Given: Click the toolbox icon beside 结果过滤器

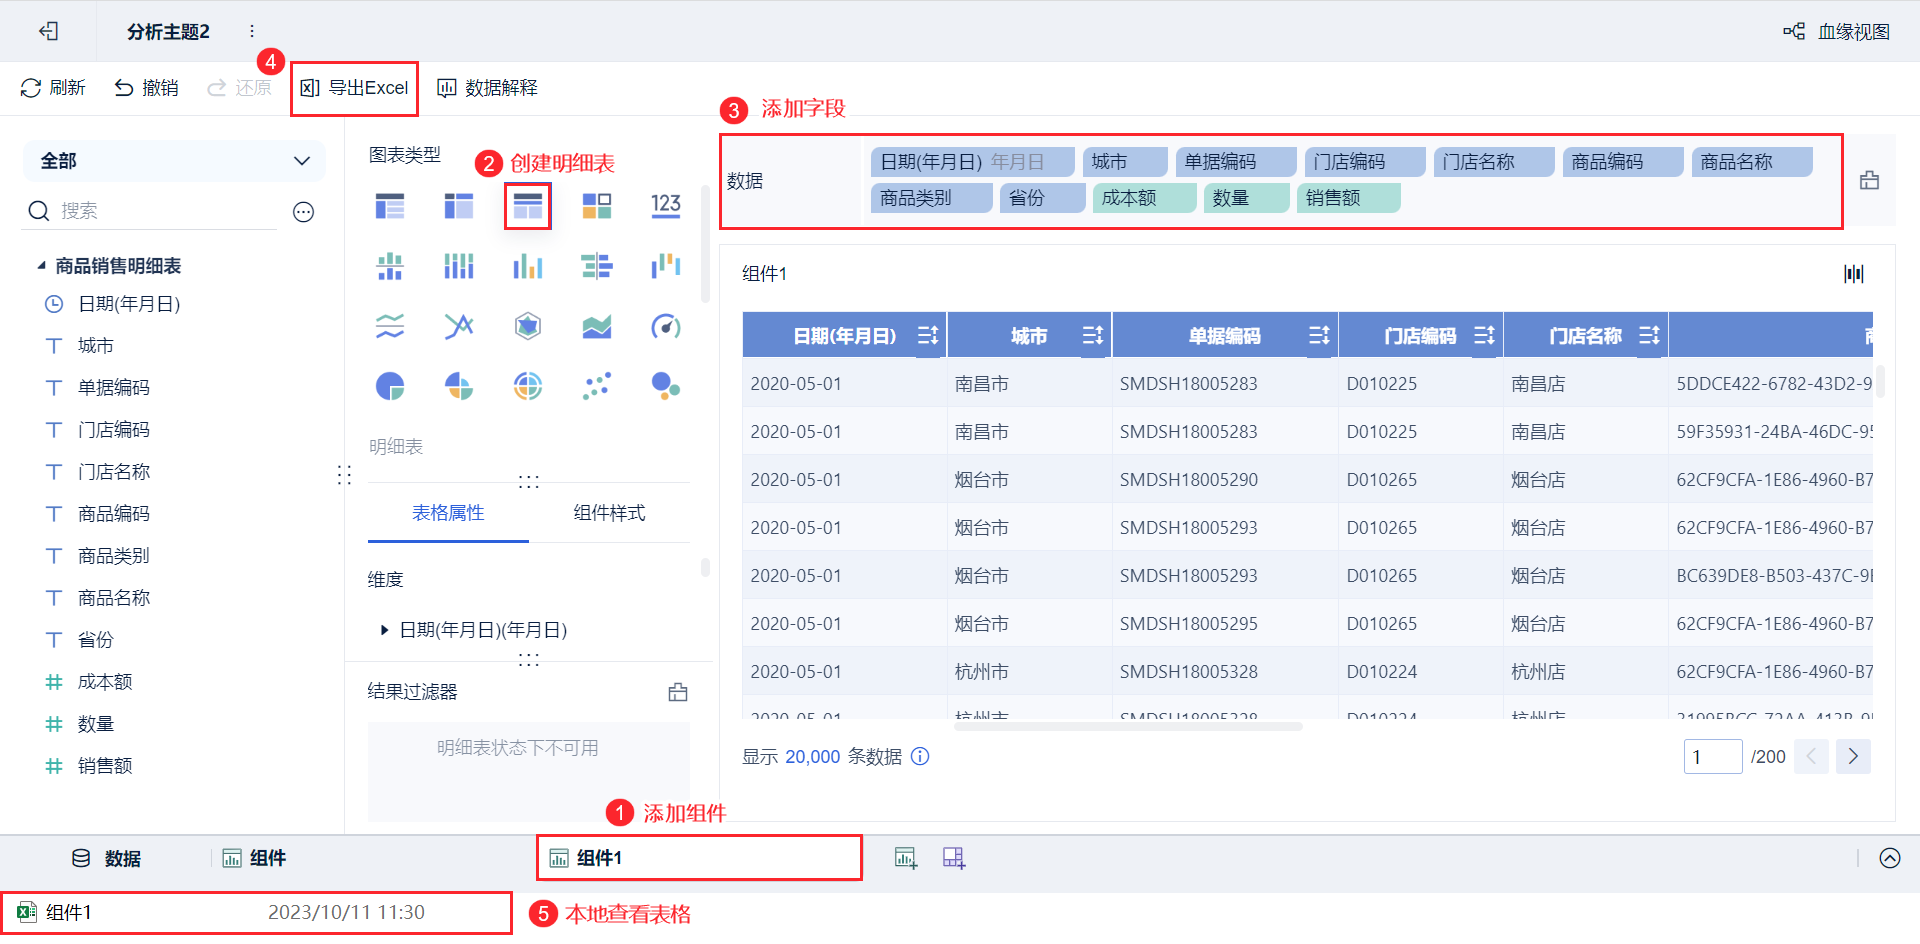Looking at the screenshot, I should point(678,692).
